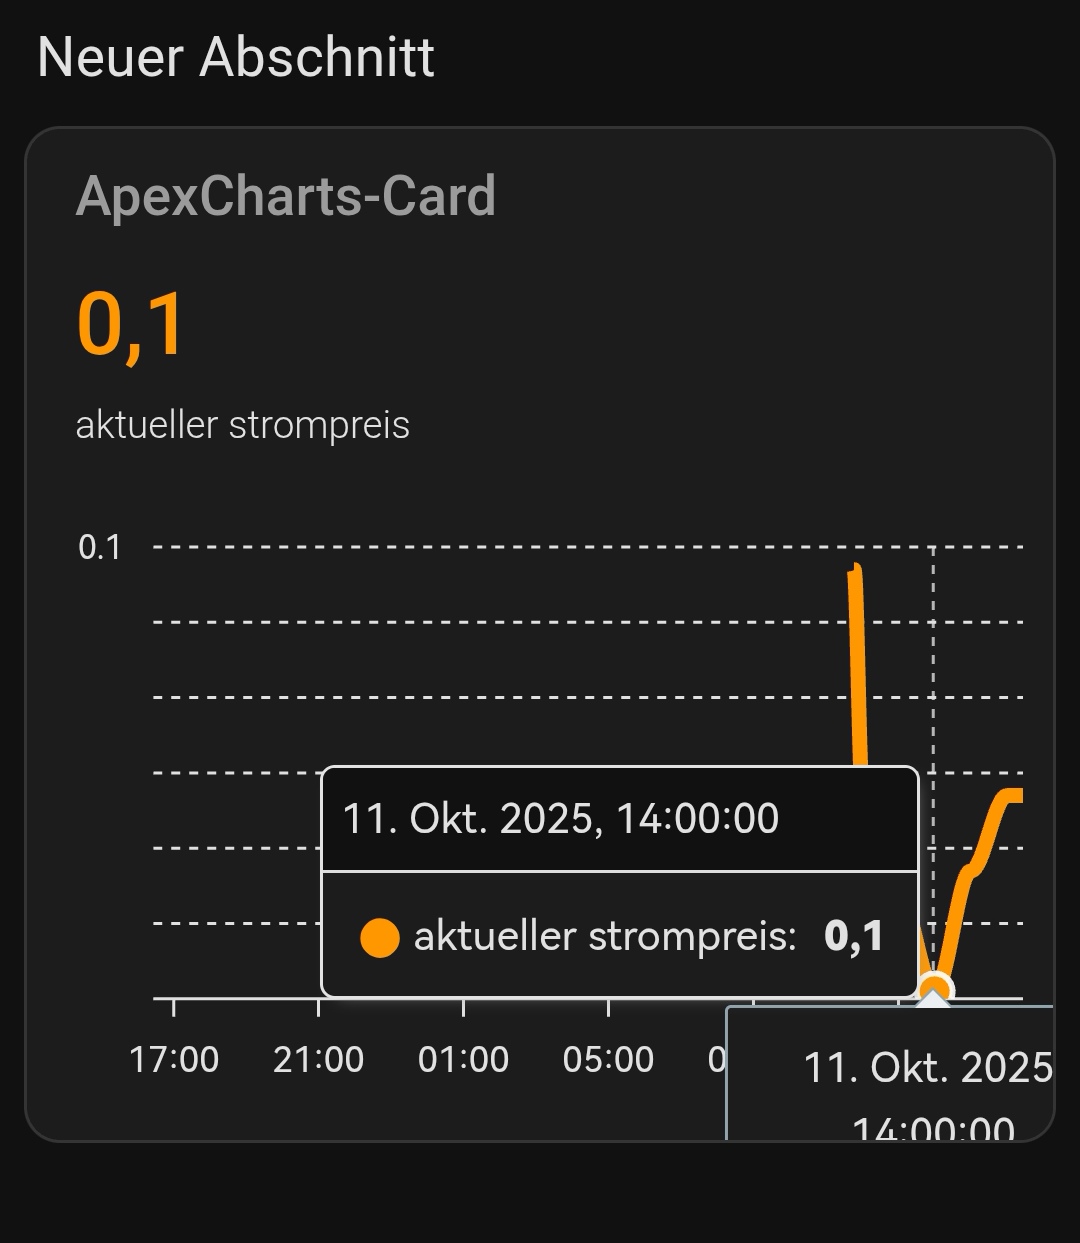Click the "aktueller strompreis" label under the value
Image resolution: width=1080 pixels, height=1243 pixels.
[243, 425]
